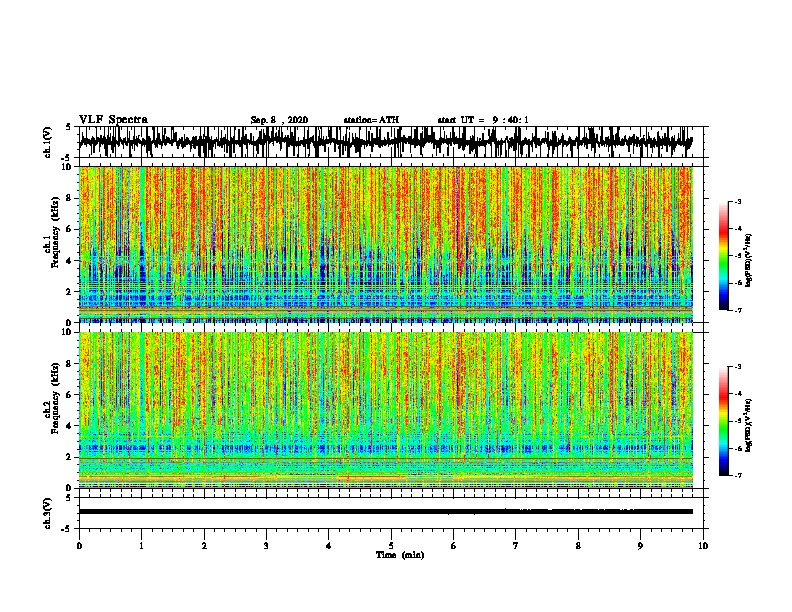Click time axis tick label "10" at right end
The image size is (792, 612).
pos(703,546)
